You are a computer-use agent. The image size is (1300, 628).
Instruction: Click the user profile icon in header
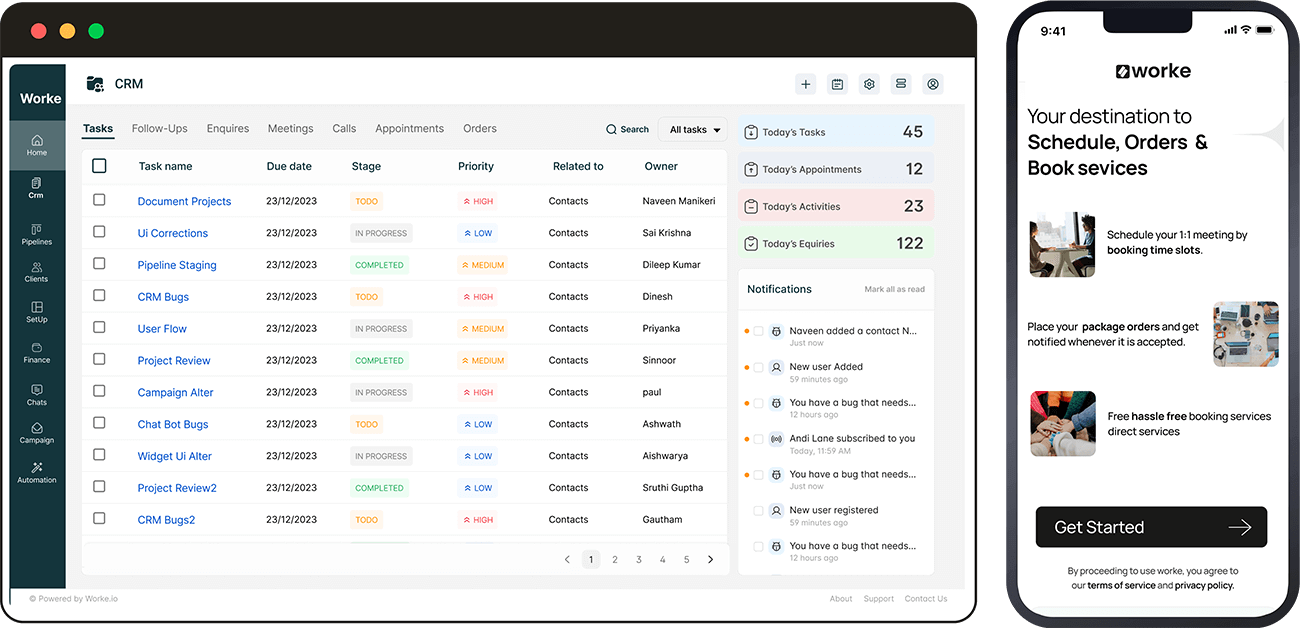coord(933,84)
